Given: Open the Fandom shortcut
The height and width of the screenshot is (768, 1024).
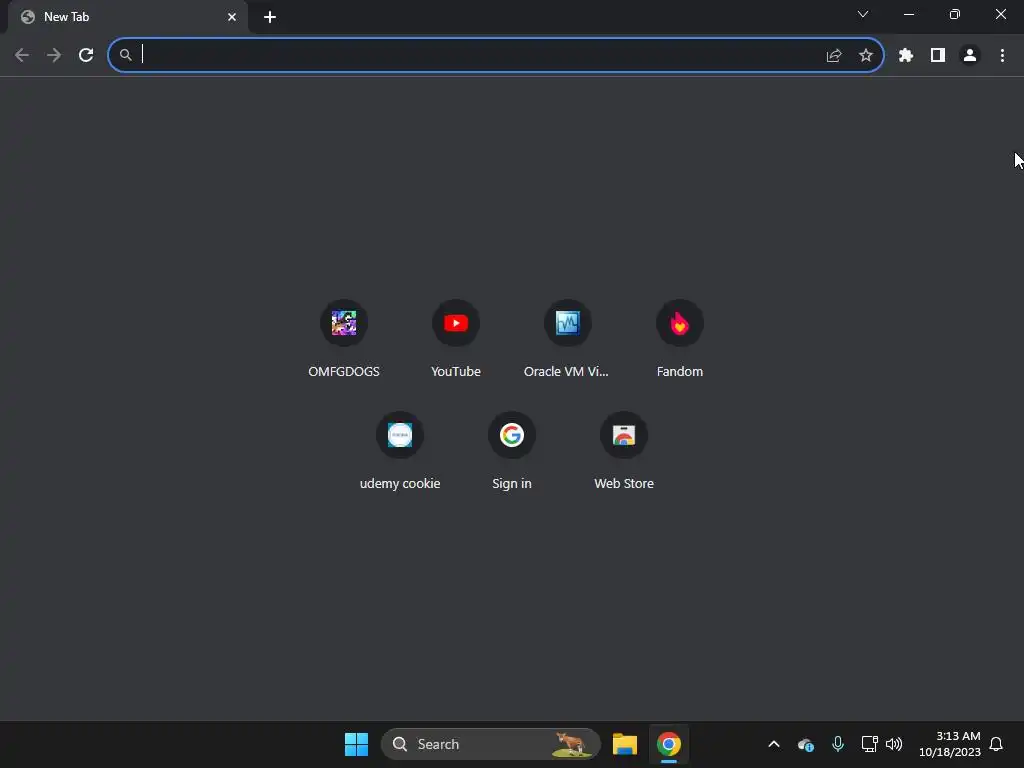Looking at the screenshot, I should pyautogui.click(x=680, y=340).
